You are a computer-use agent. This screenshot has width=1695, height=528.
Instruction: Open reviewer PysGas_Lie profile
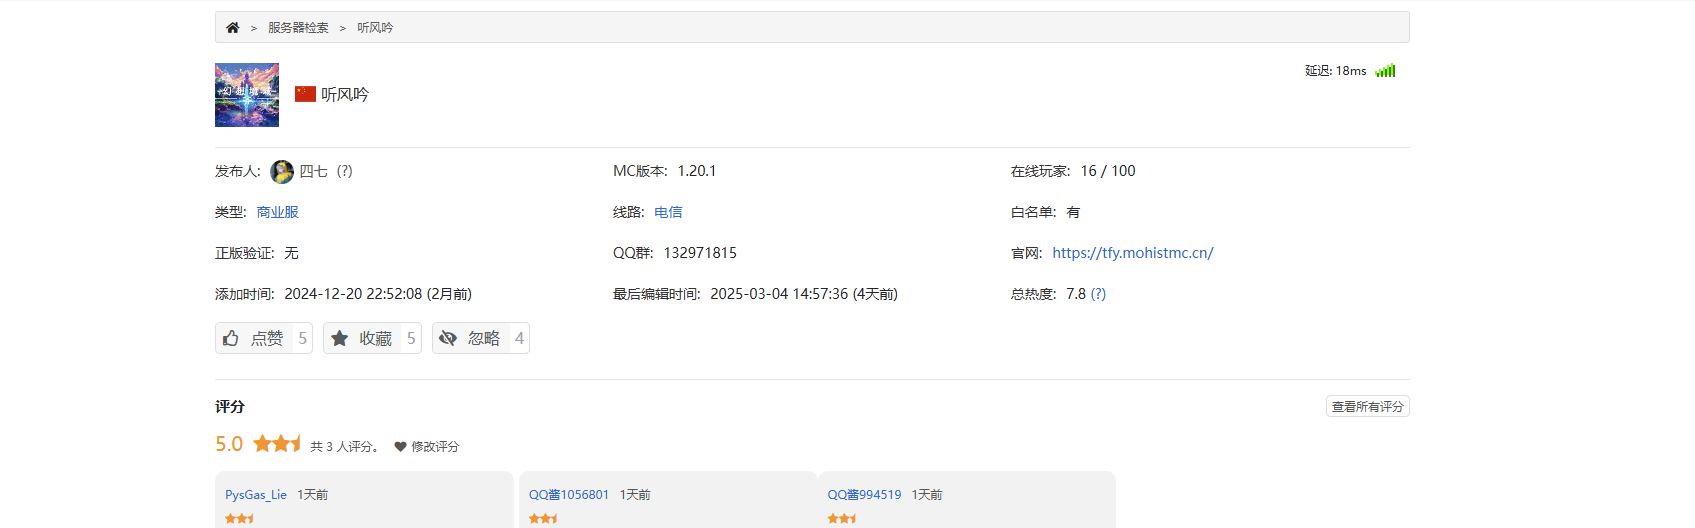coord(256,495)
